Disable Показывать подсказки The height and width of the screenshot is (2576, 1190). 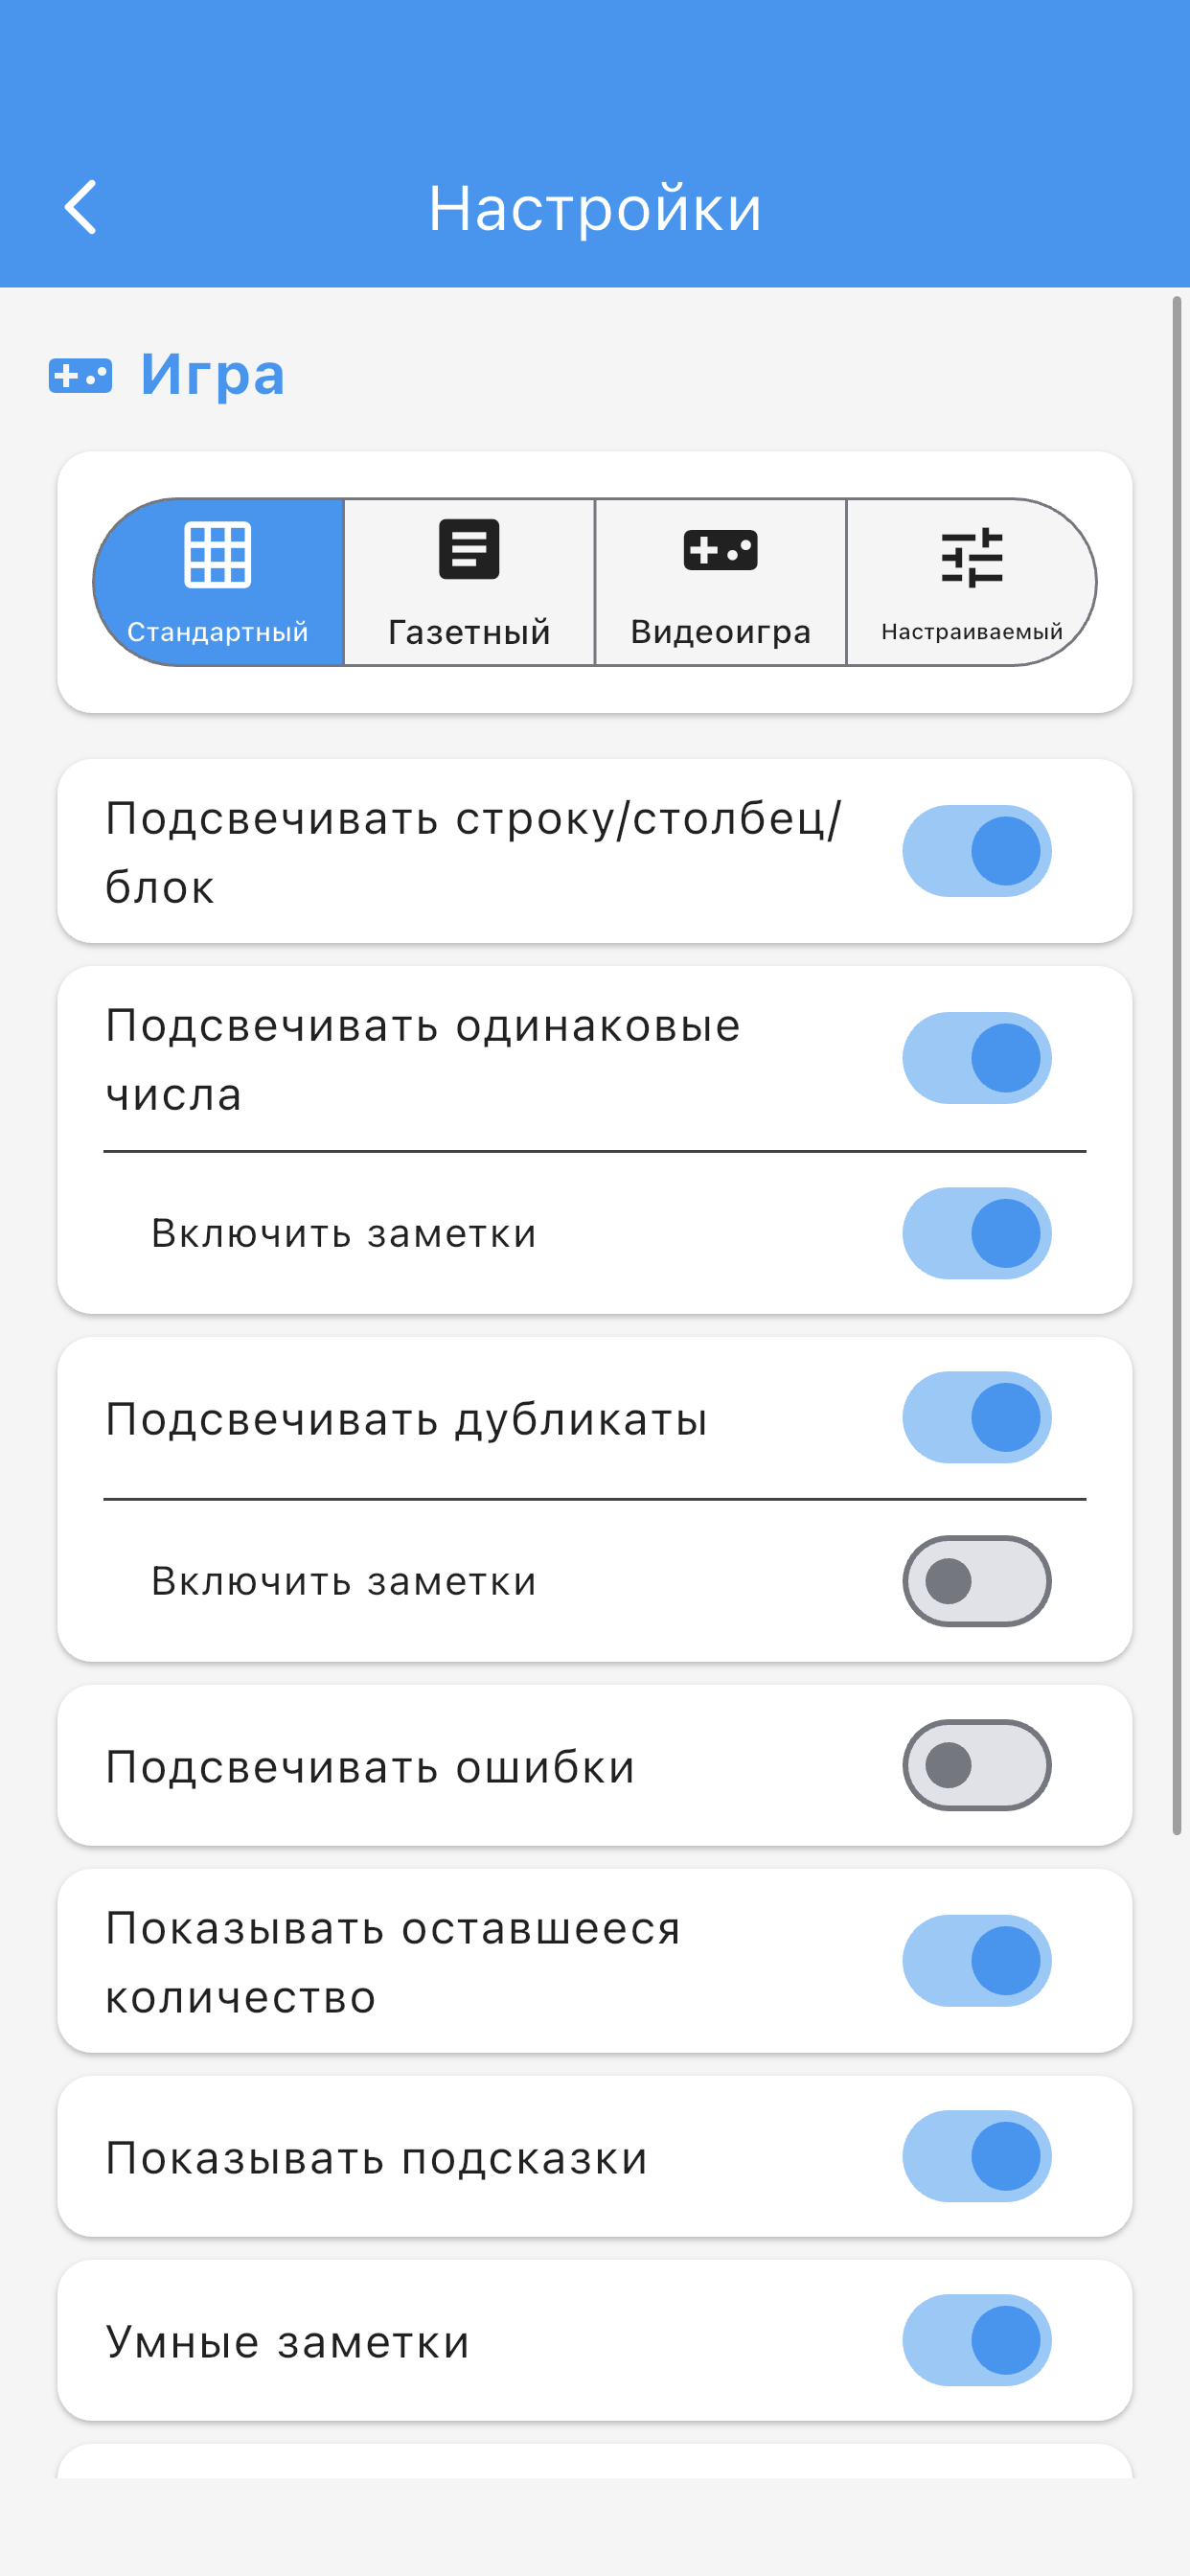(975, 2156)
